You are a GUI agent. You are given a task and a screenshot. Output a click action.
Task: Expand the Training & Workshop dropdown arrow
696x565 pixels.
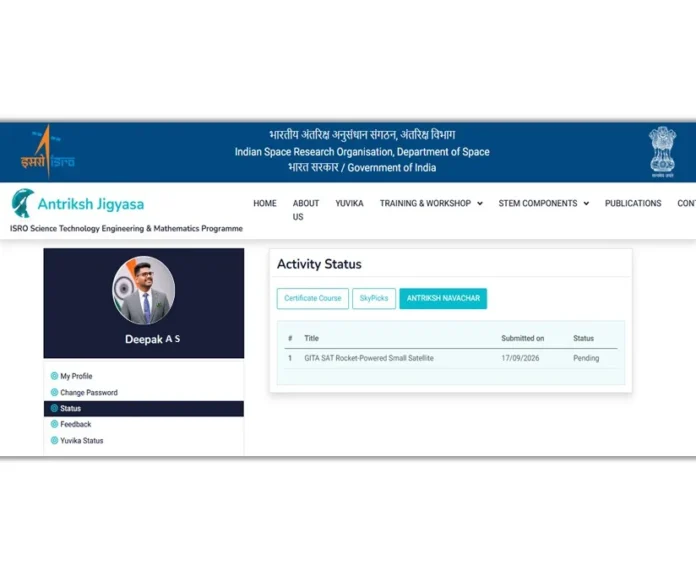pos(480,204)
